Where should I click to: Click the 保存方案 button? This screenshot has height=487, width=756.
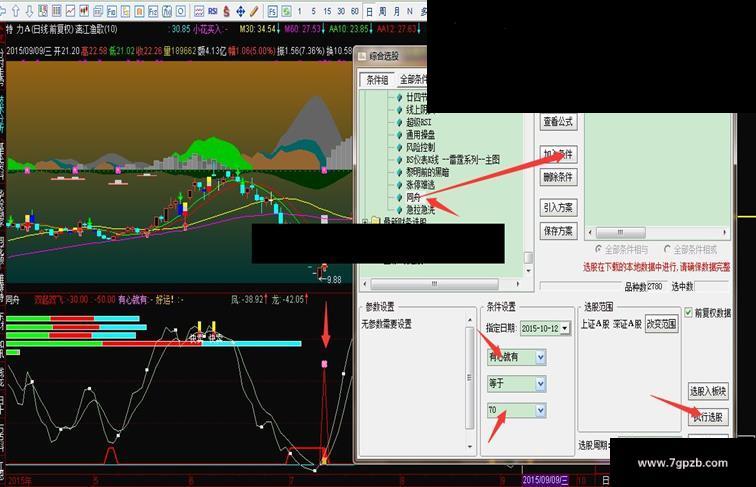point(558,231)
